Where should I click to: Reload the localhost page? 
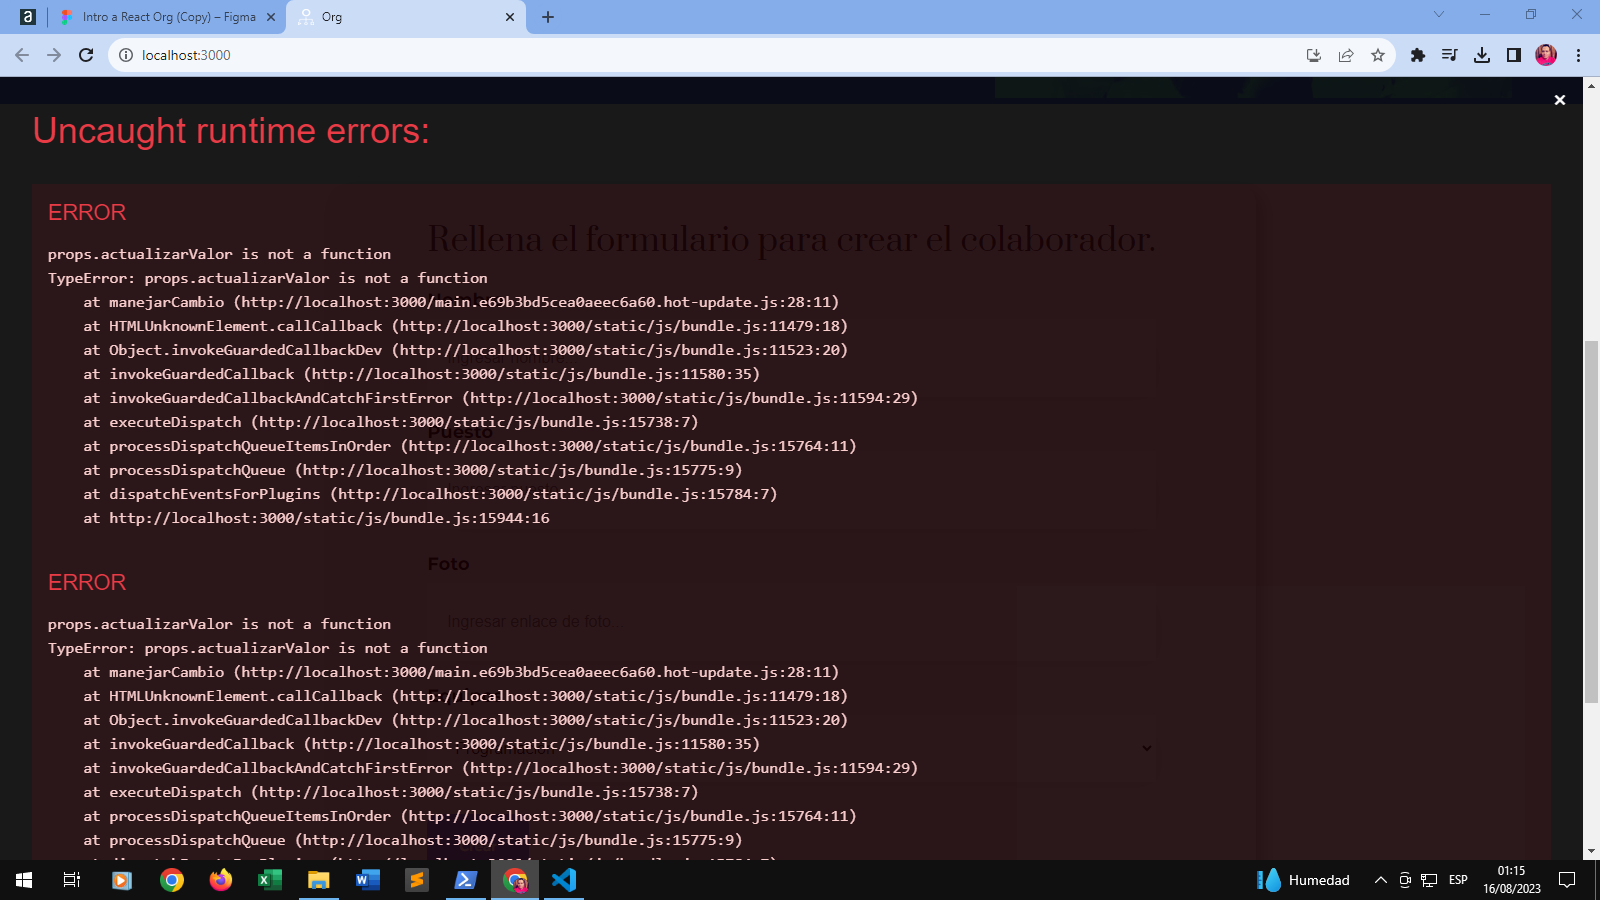[86, 55]
